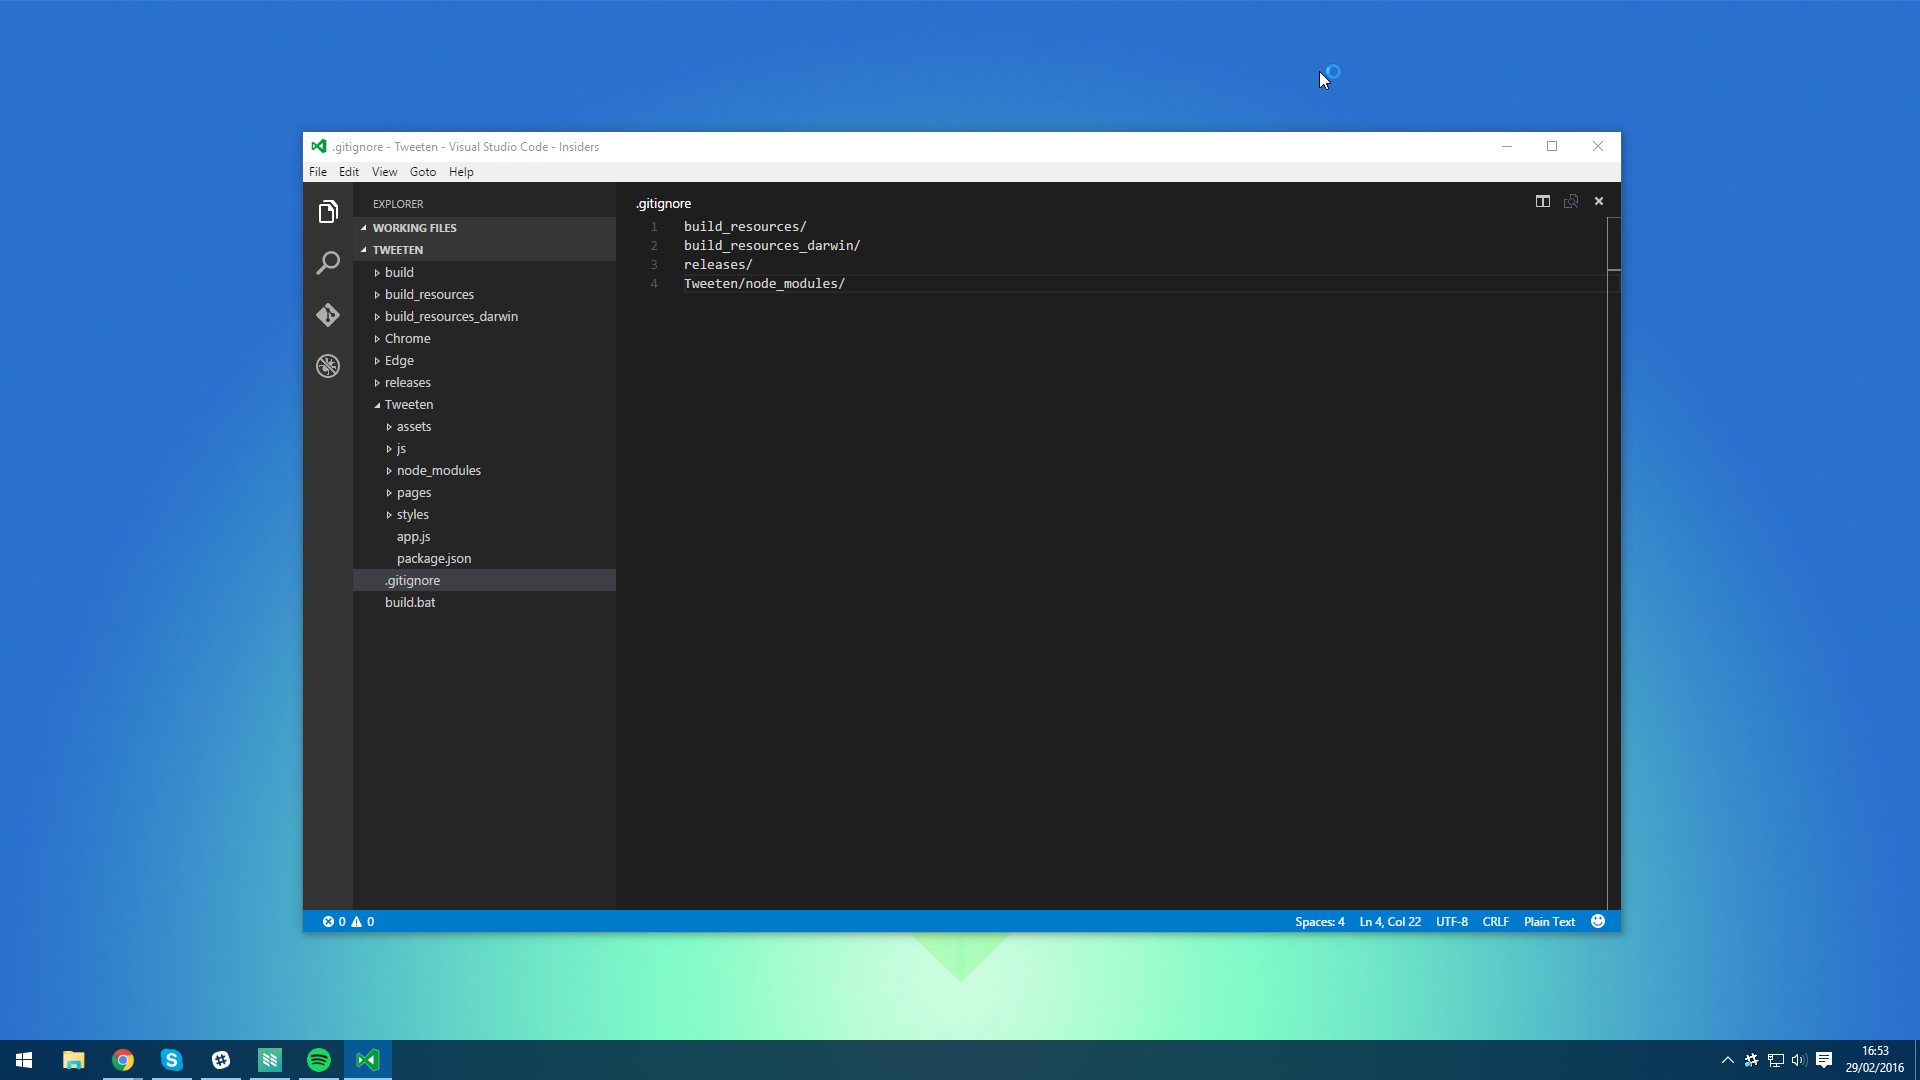Place cursor on line 1 build_resources/

745,227
